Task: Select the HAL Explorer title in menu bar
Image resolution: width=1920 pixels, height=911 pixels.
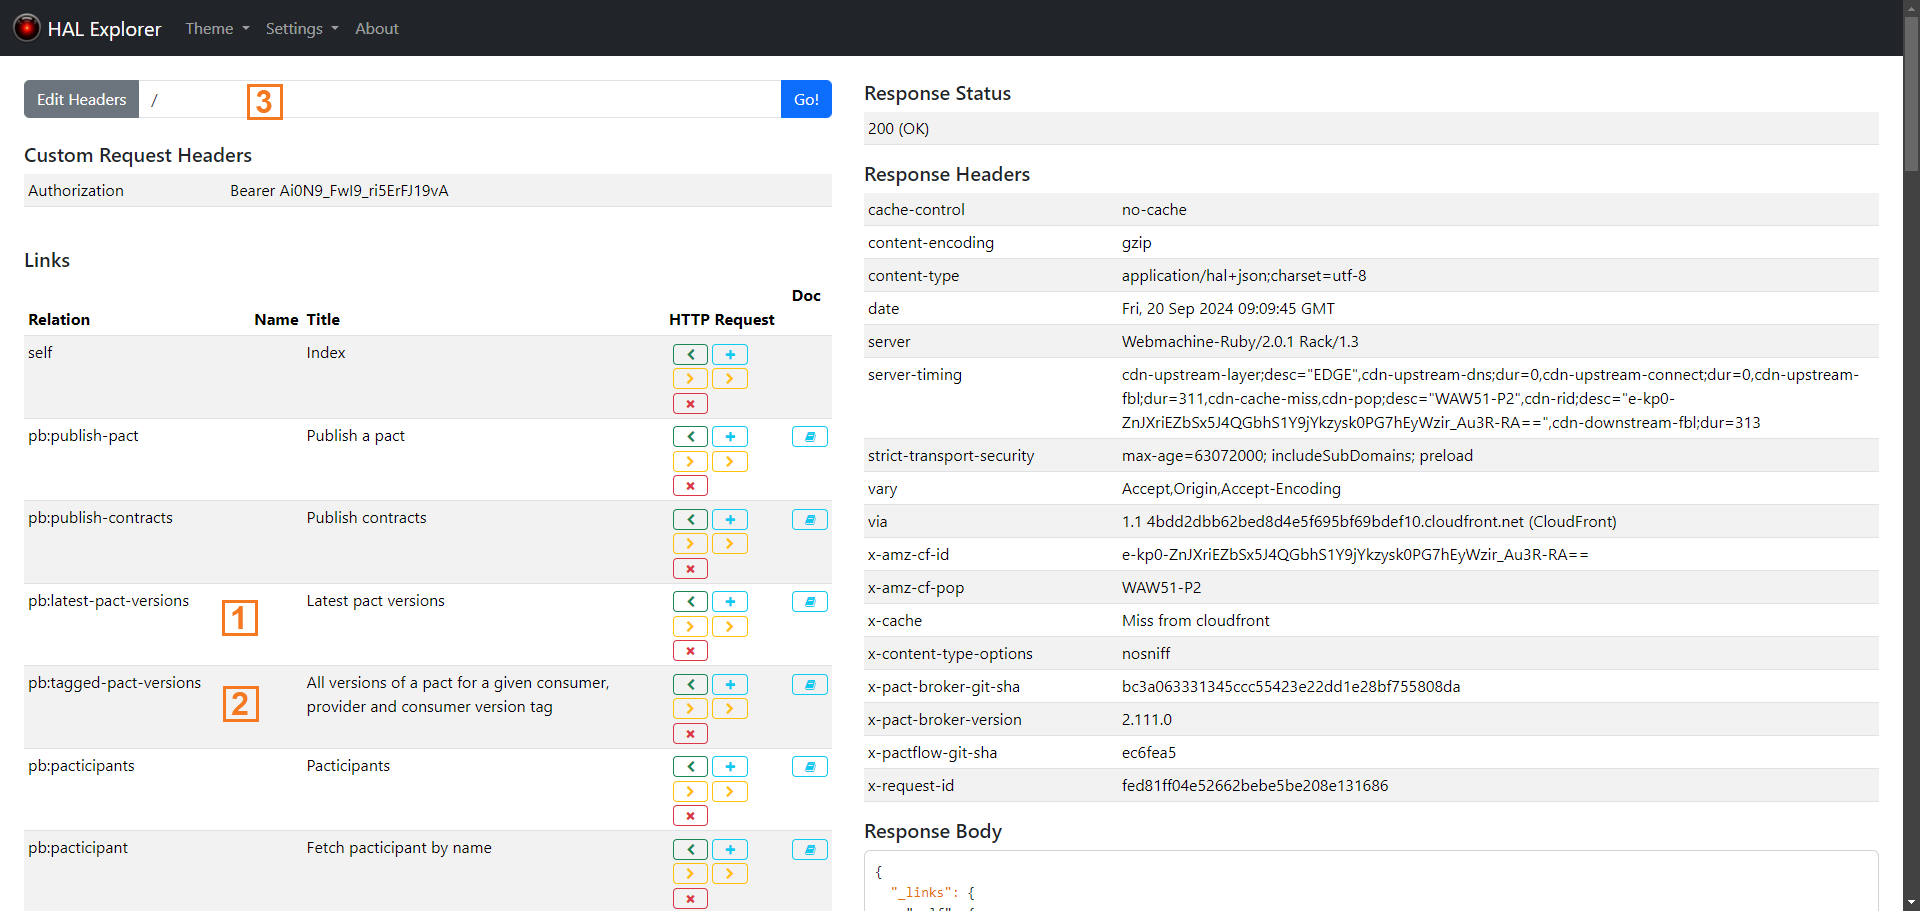Action: (x=103, y=28)
